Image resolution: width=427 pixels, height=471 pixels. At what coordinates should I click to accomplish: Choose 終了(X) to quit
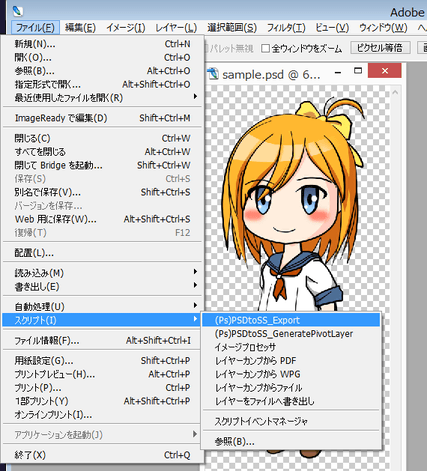(102, 455)
